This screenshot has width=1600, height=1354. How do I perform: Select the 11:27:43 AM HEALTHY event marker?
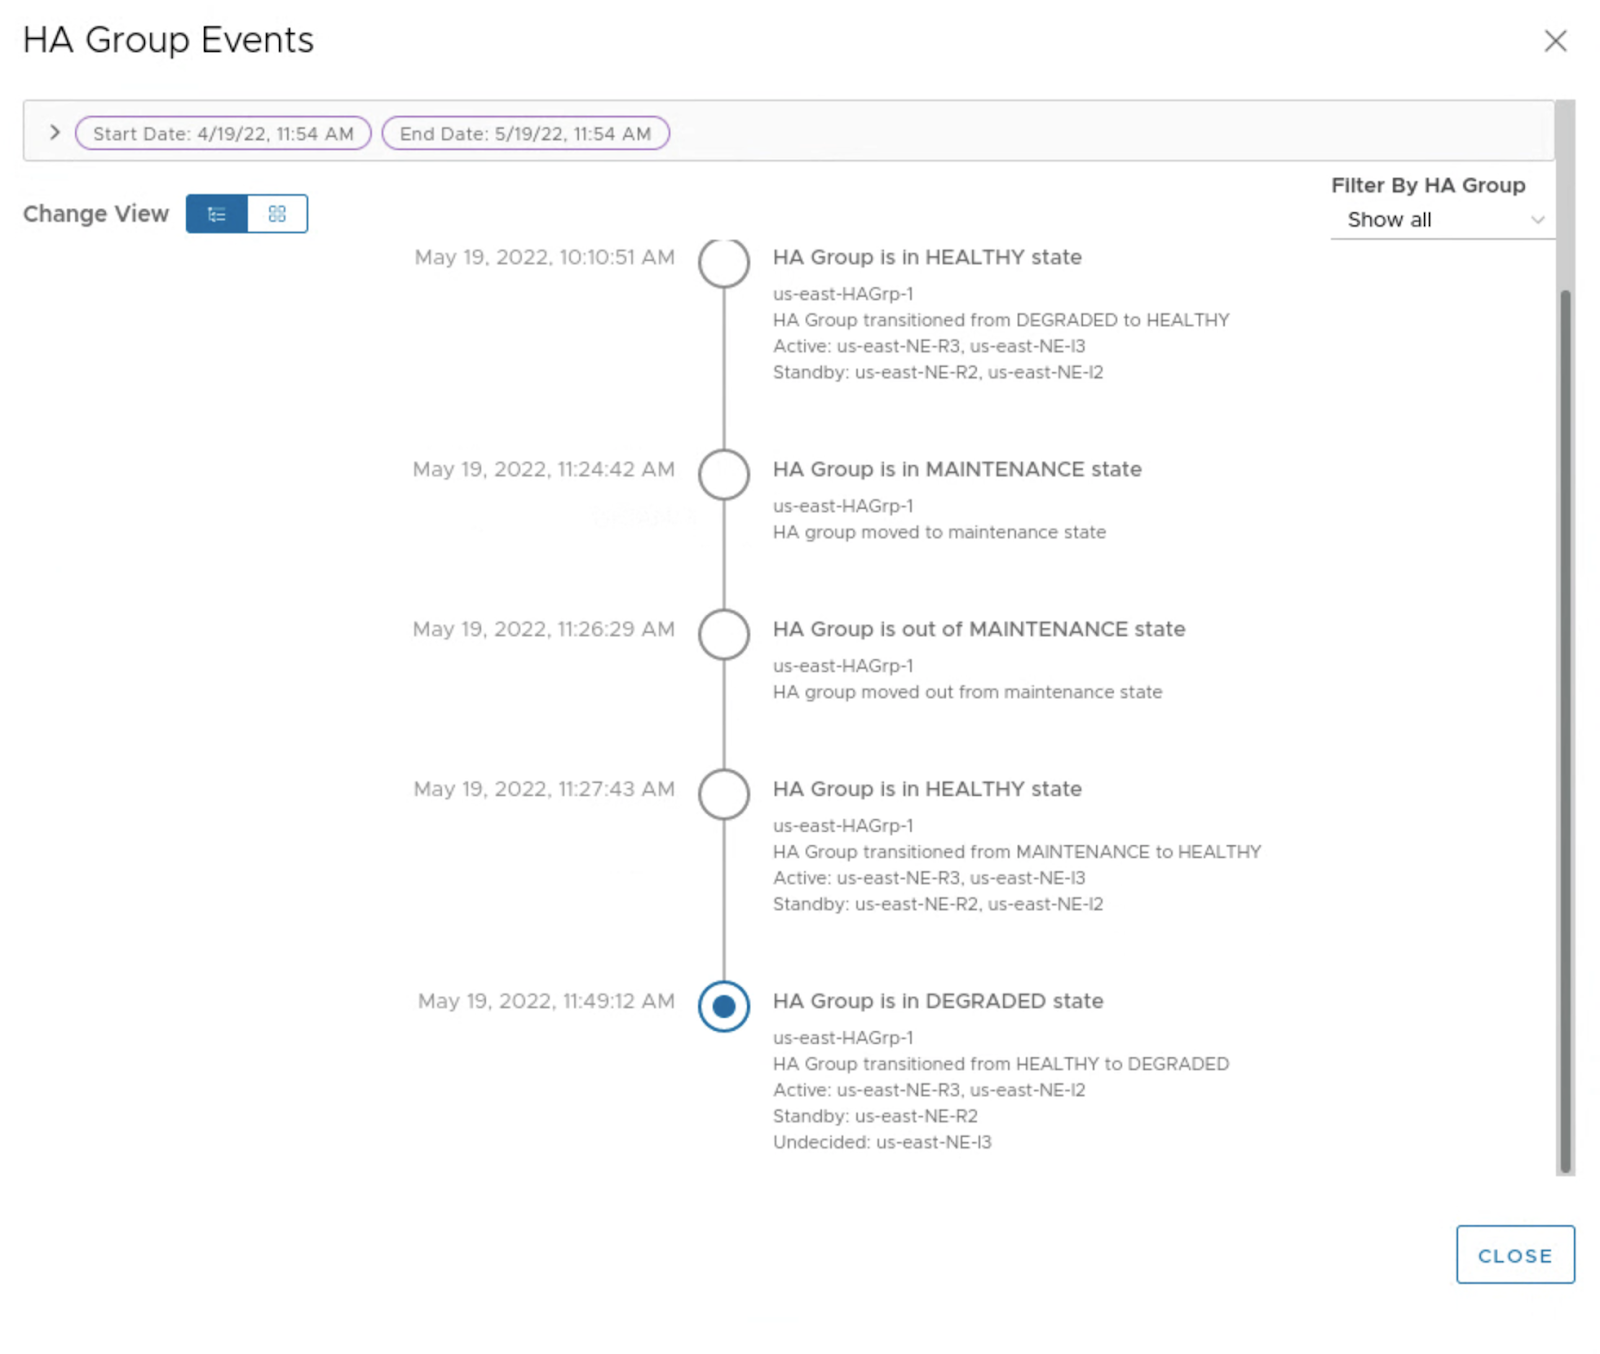pyautogui.click(x=724, y=794)
